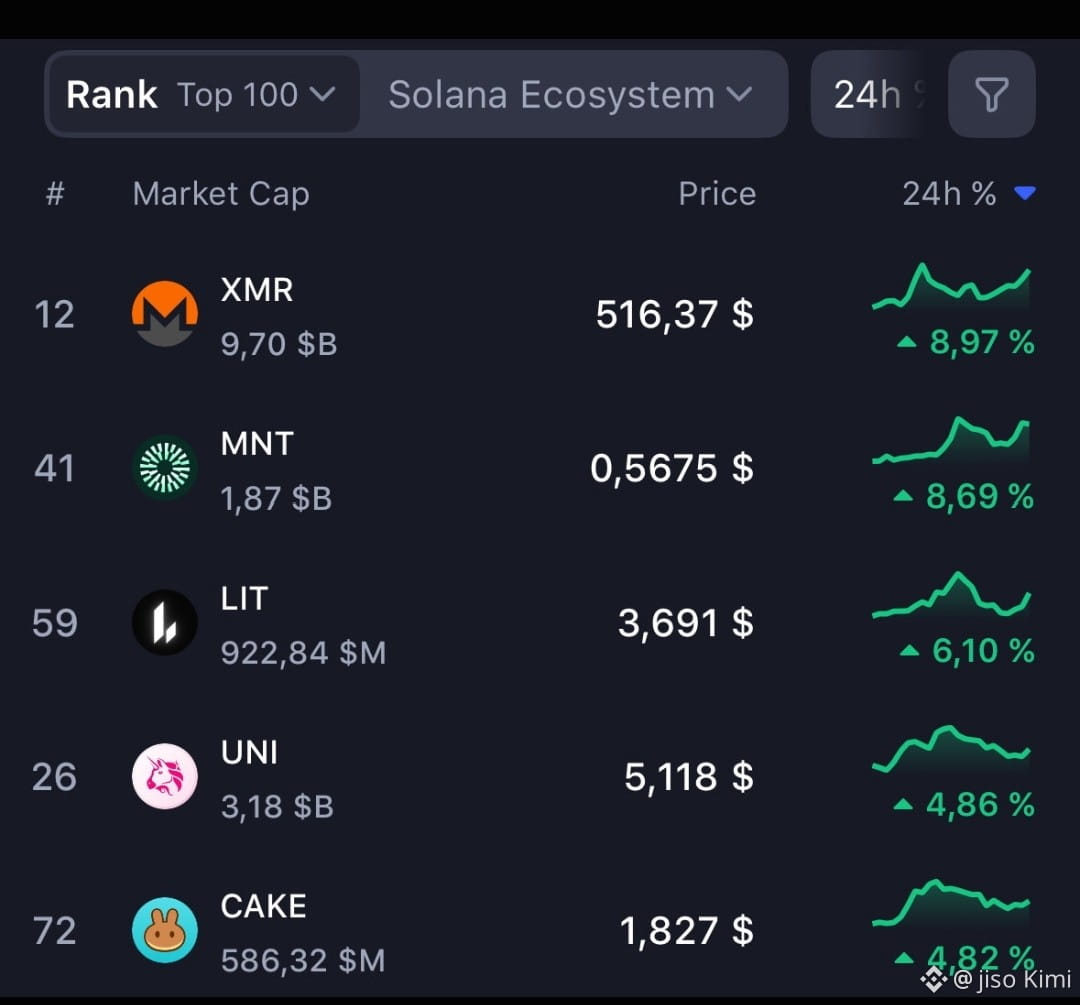Sort by rank number column header
The image size is (1080, 1005).
coord(55,194)
